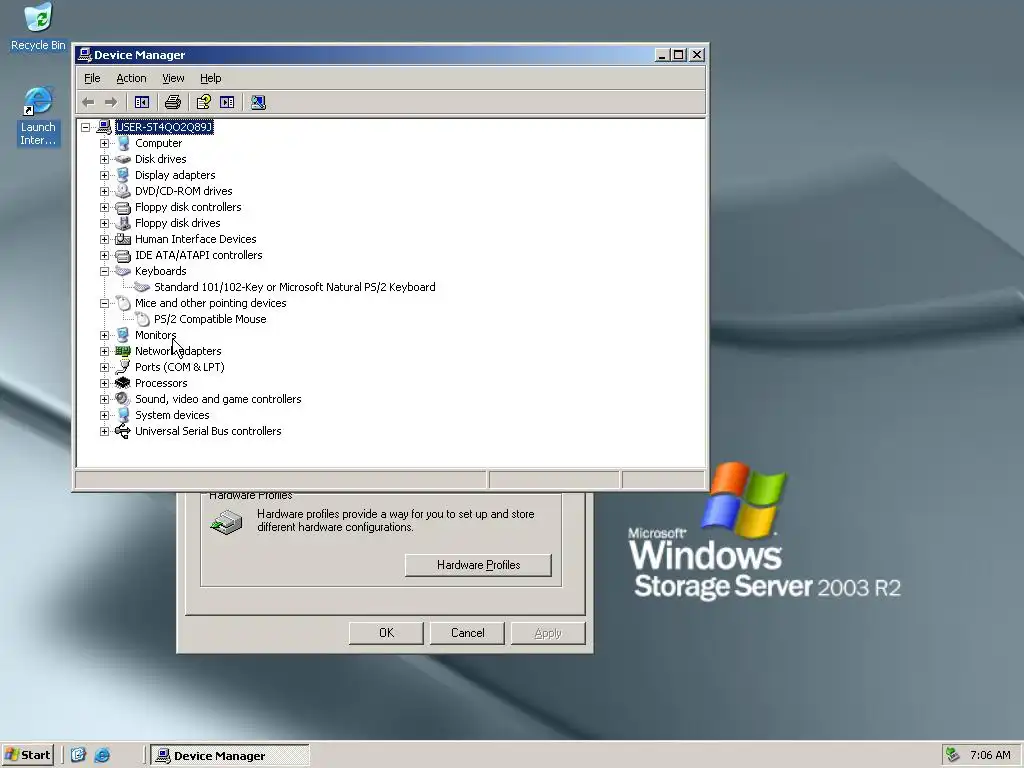Select the Network adapters icon

coord(123,351)
